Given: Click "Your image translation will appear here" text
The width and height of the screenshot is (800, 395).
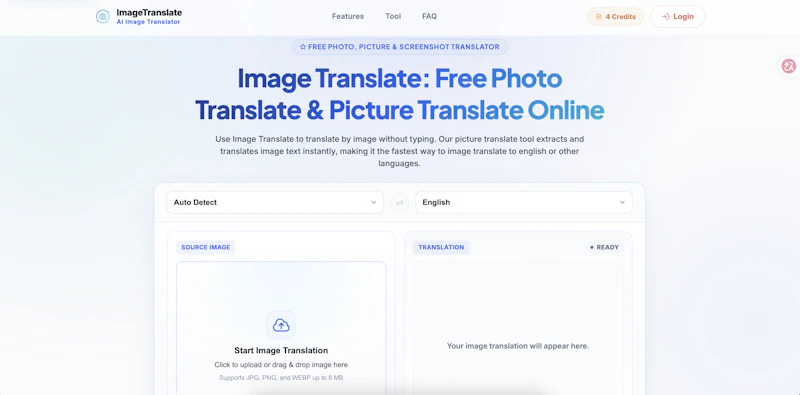Looking at the screenshot, I should coord(518,346).
